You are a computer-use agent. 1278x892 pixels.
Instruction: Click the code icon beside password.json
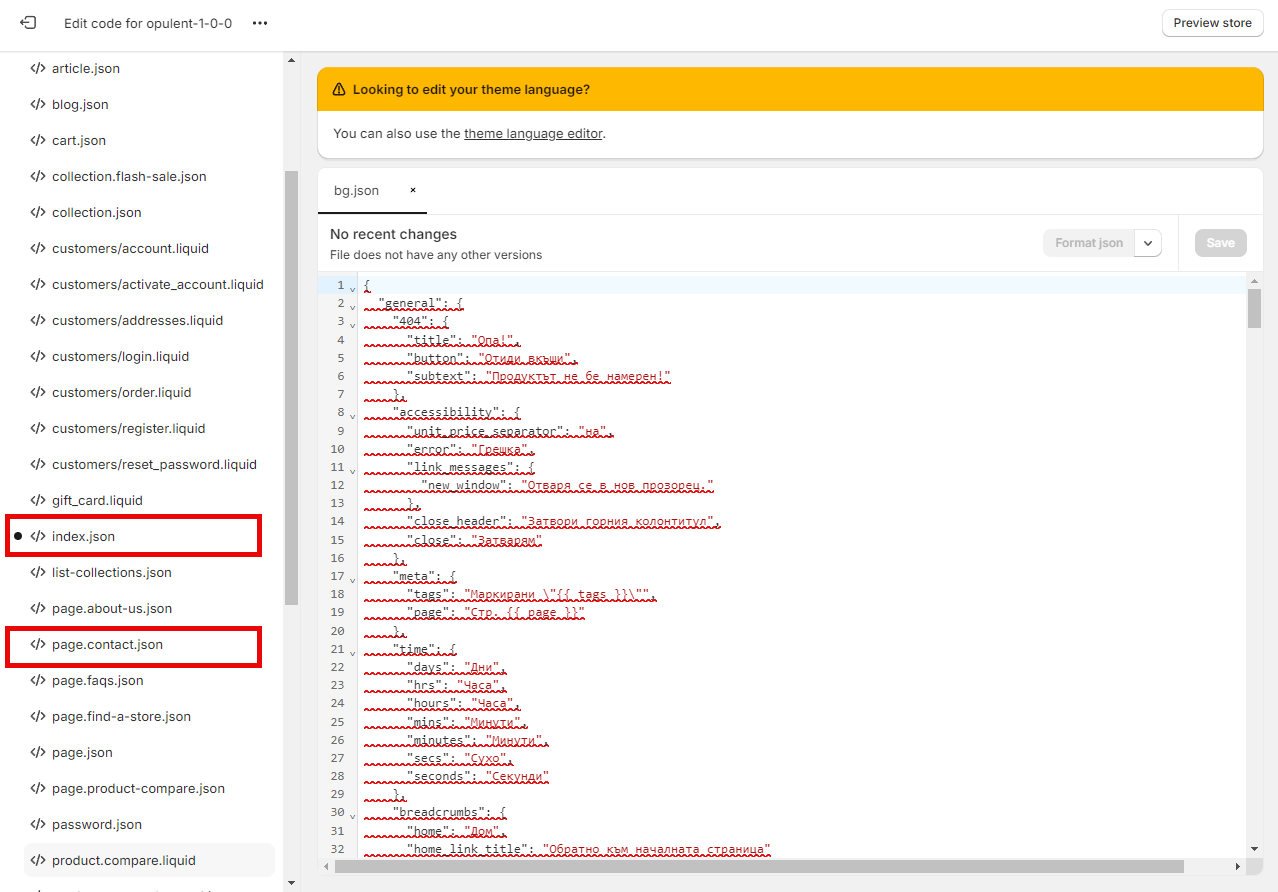point(38,825)
